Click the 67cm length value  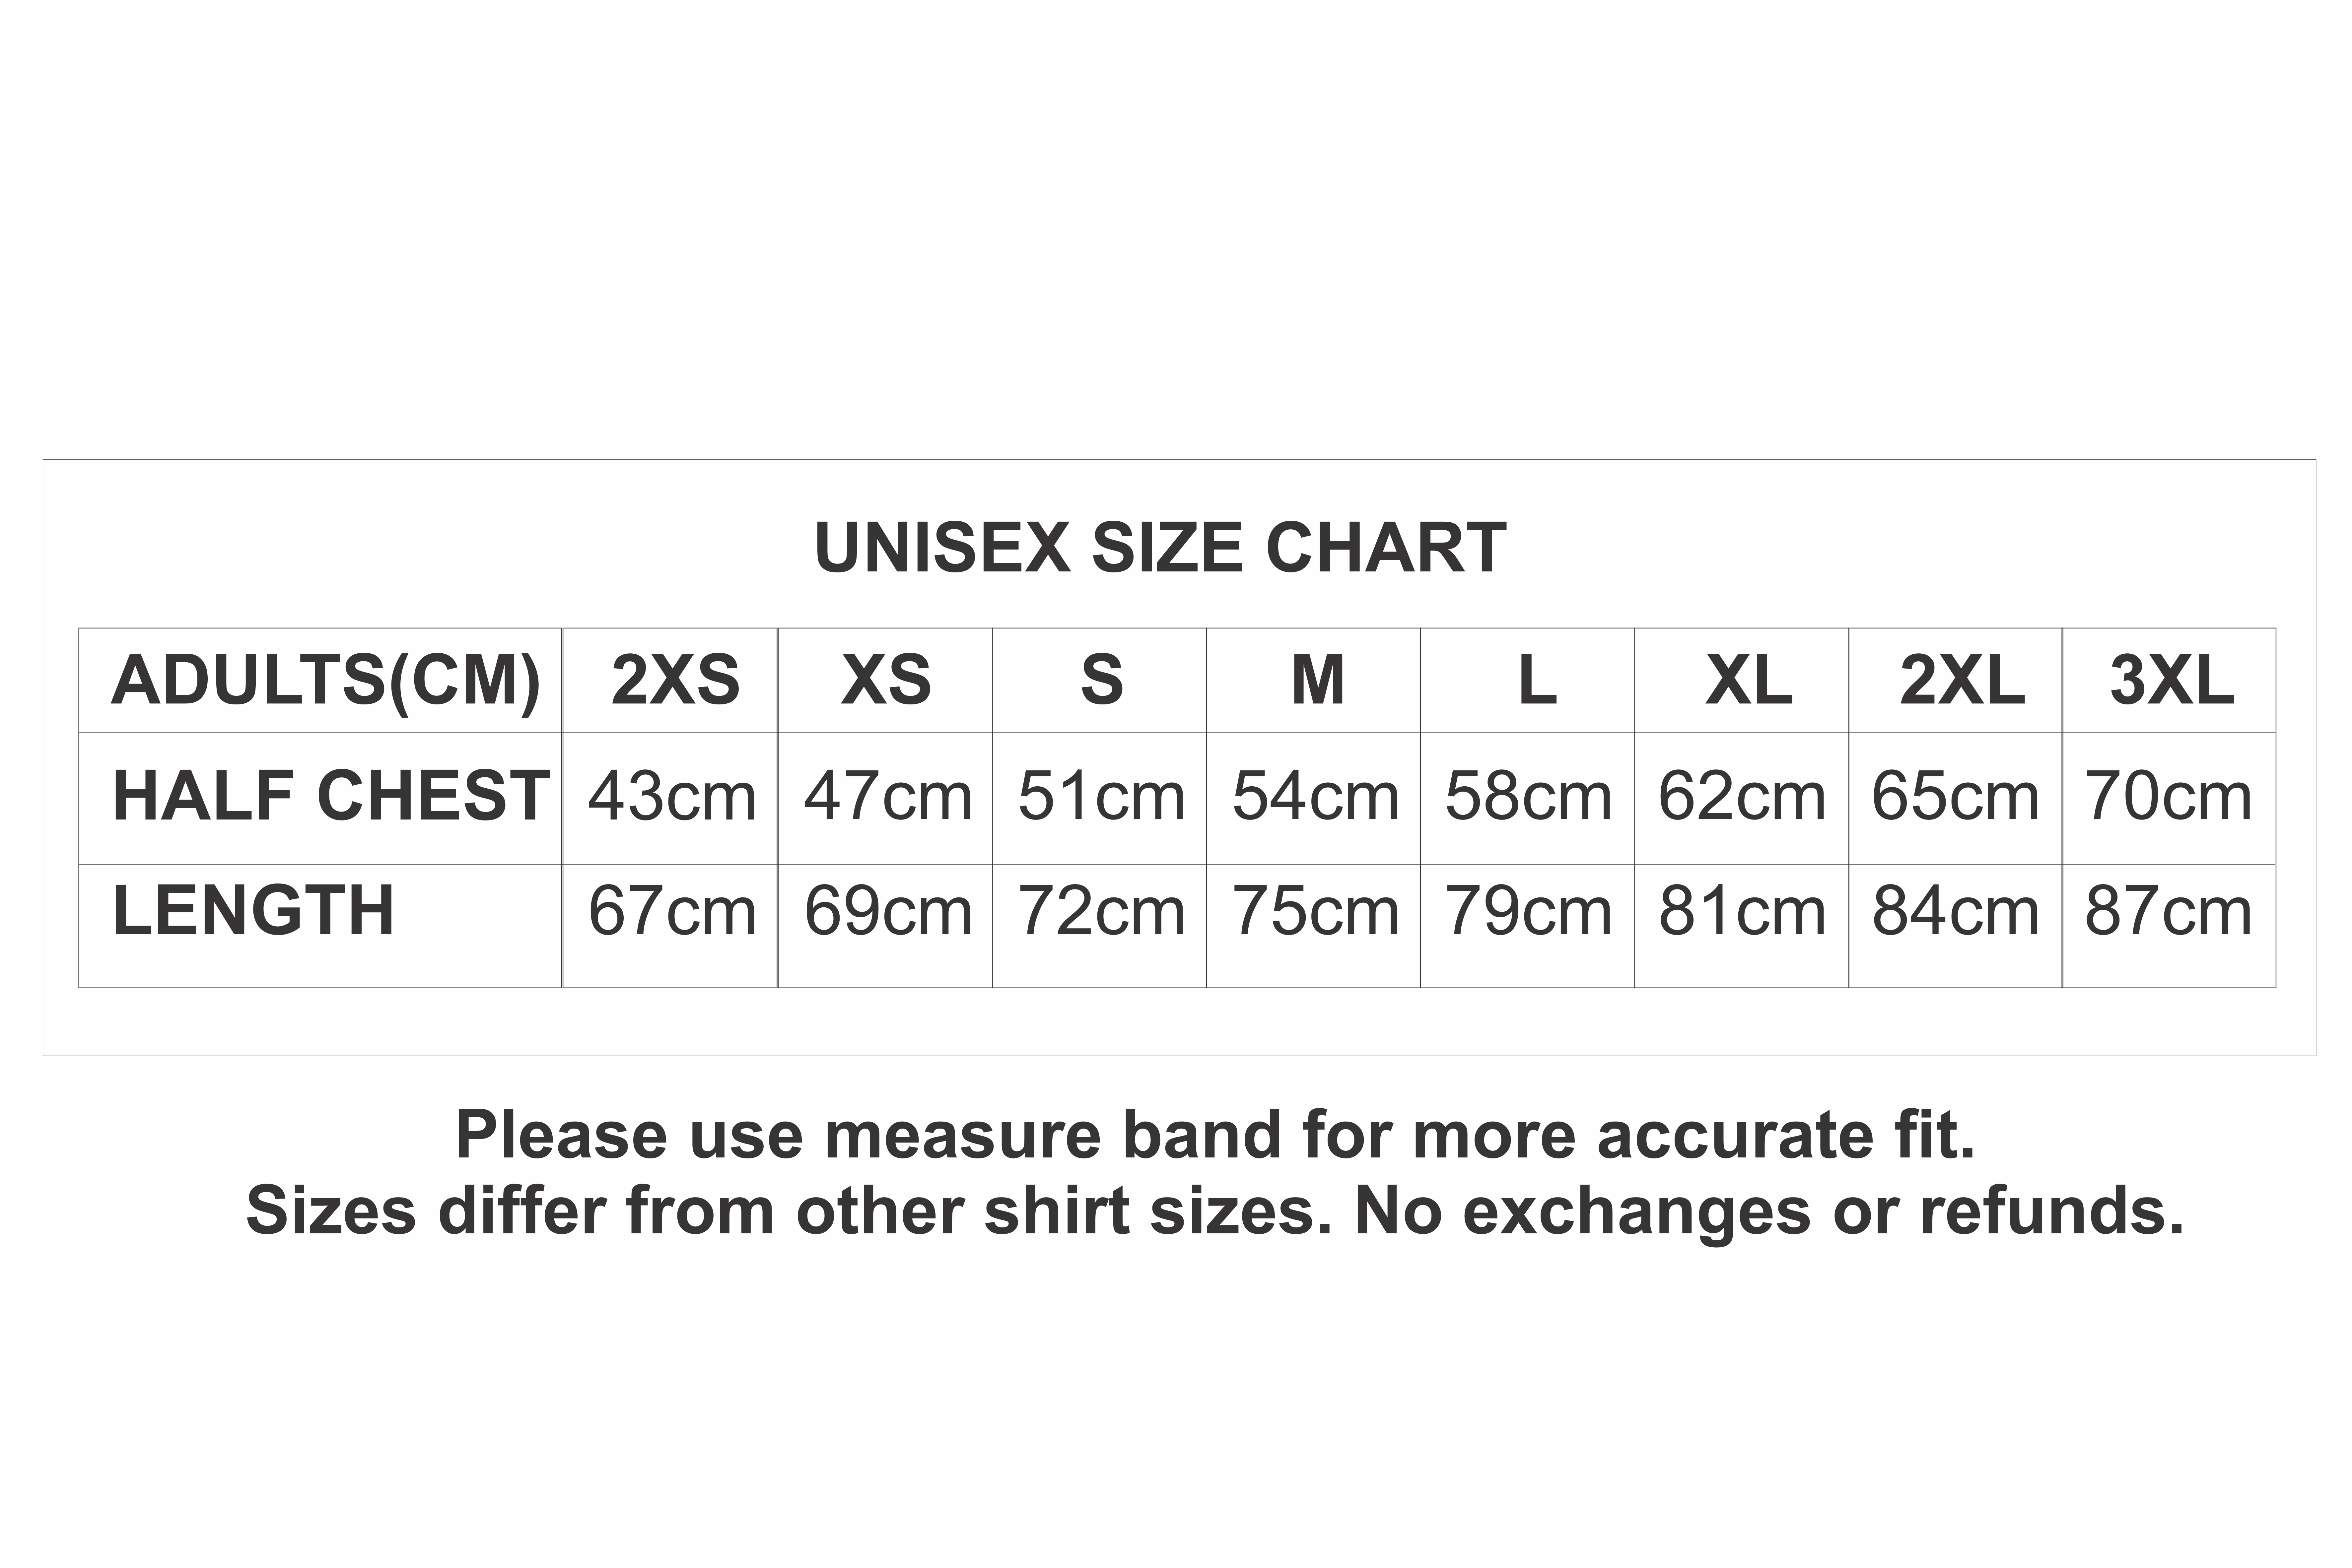pos(672,912)
